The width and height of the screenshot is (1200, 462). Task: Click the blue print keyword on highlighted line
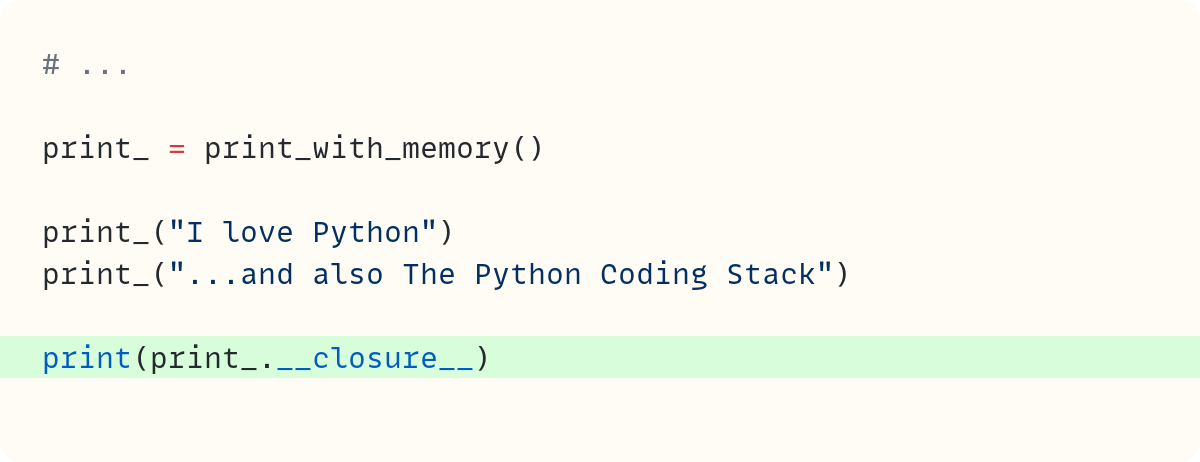coord(87,358)
